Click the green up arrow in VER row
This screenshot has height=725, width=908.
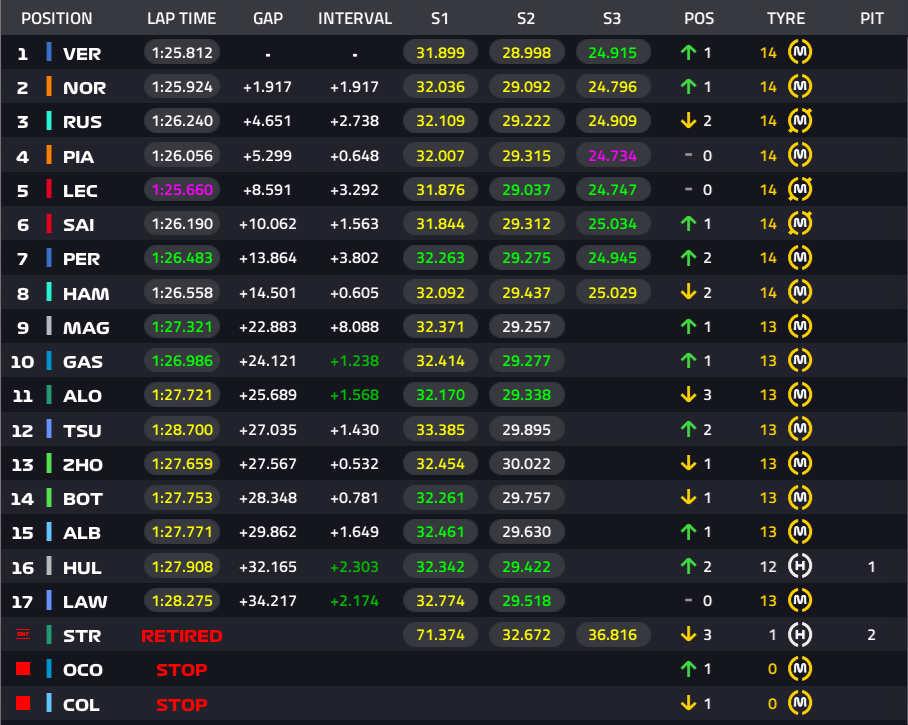(688, 53)
